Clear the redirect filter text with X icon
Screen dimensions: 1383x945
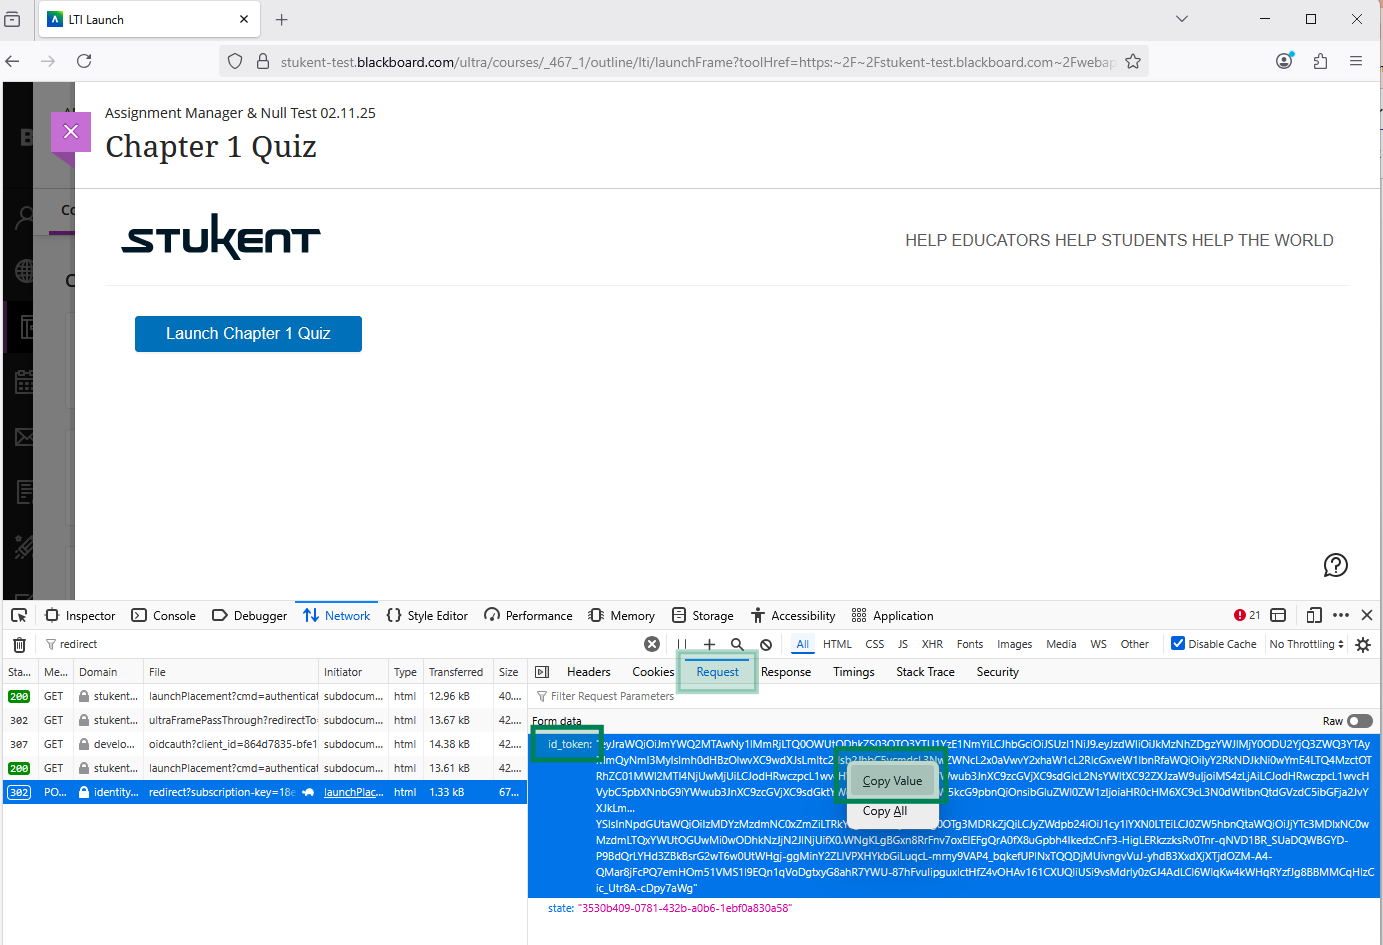click(652, 644)
